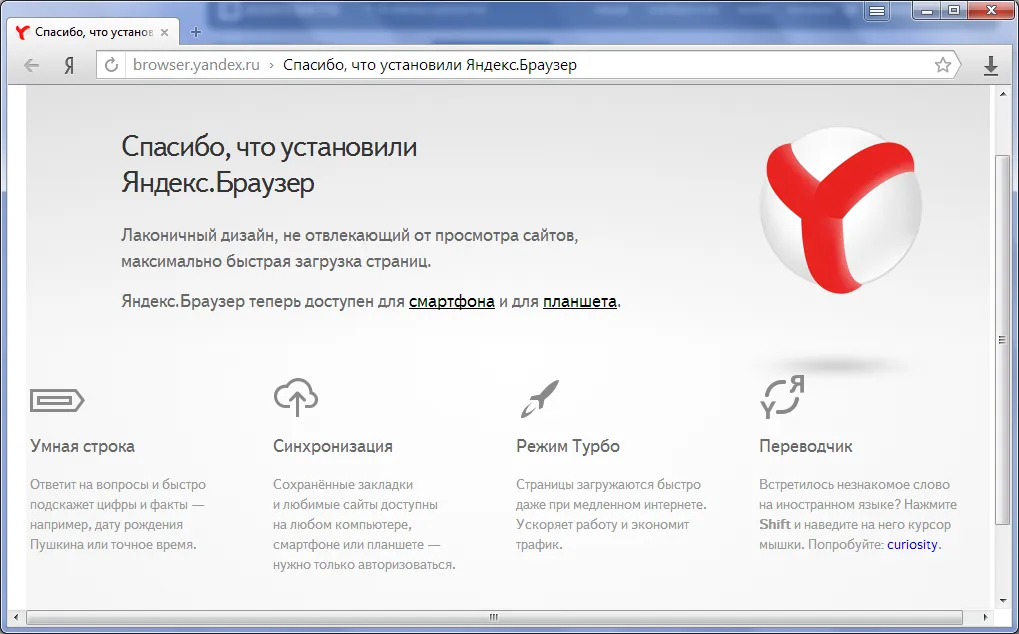Follow the планшета link
Screen dimensions: 1019x634
580,301
